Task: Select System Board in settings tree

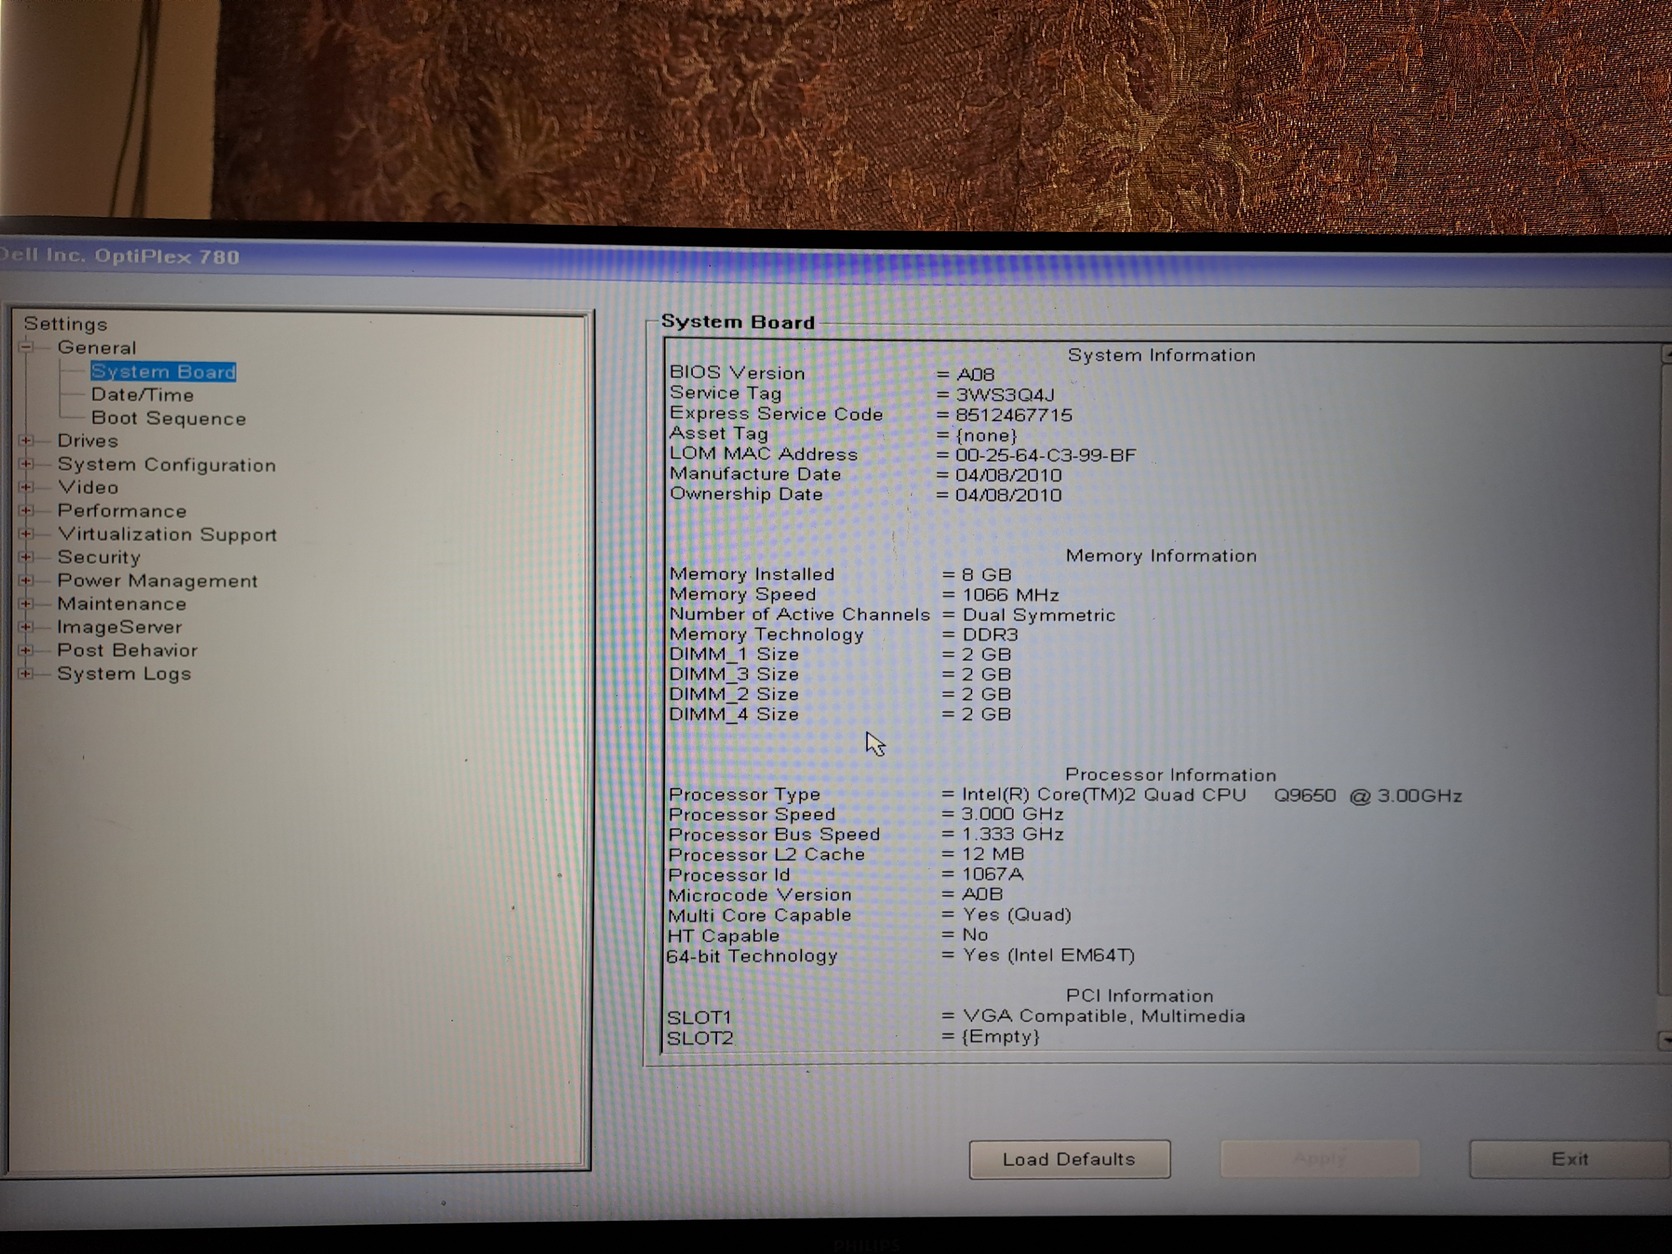Action: [163, 372]
